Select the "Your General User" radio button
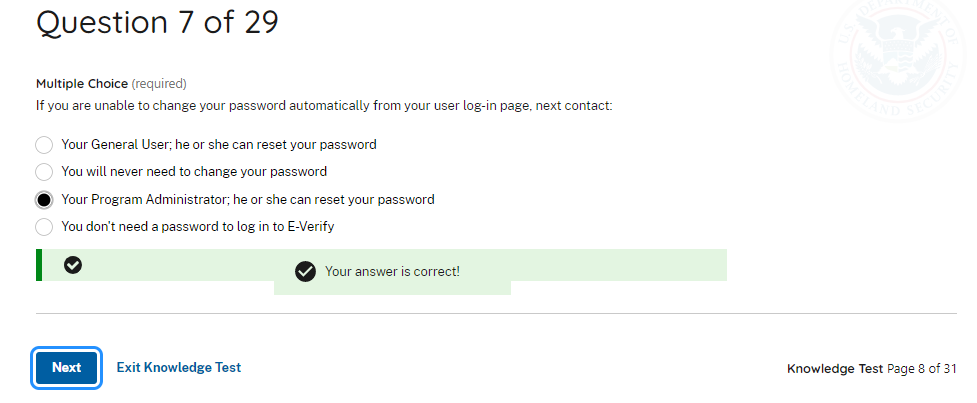 tap(44, 145)
